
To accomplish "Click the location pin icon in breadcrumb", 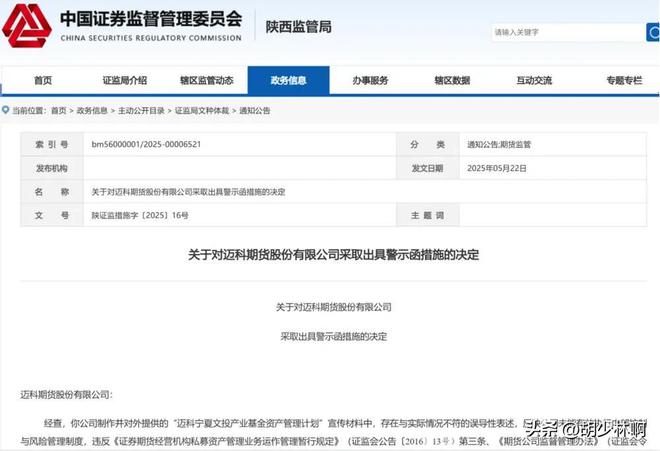I will tap(5, 110).
